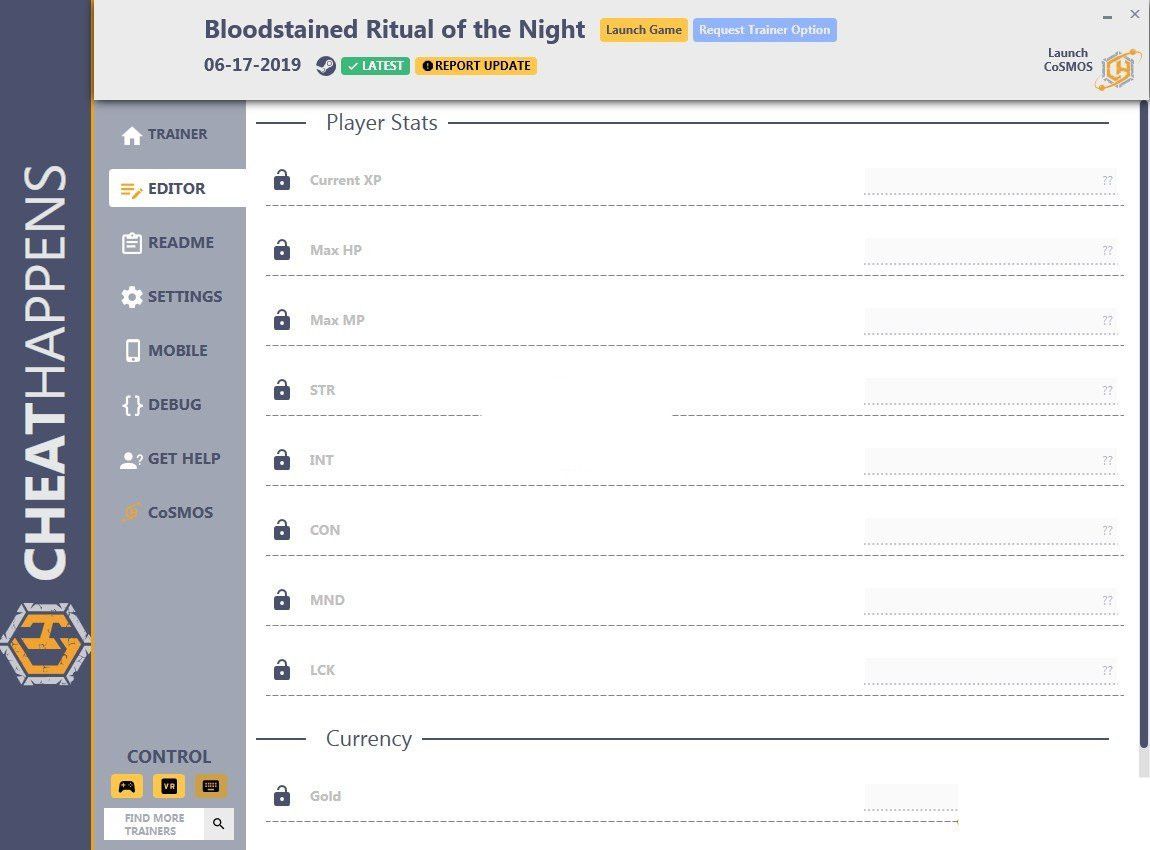The width and height of the screenshot is (1150, 850).
Task: Click the Max HP value field
Action: click(x=990, y=251)
